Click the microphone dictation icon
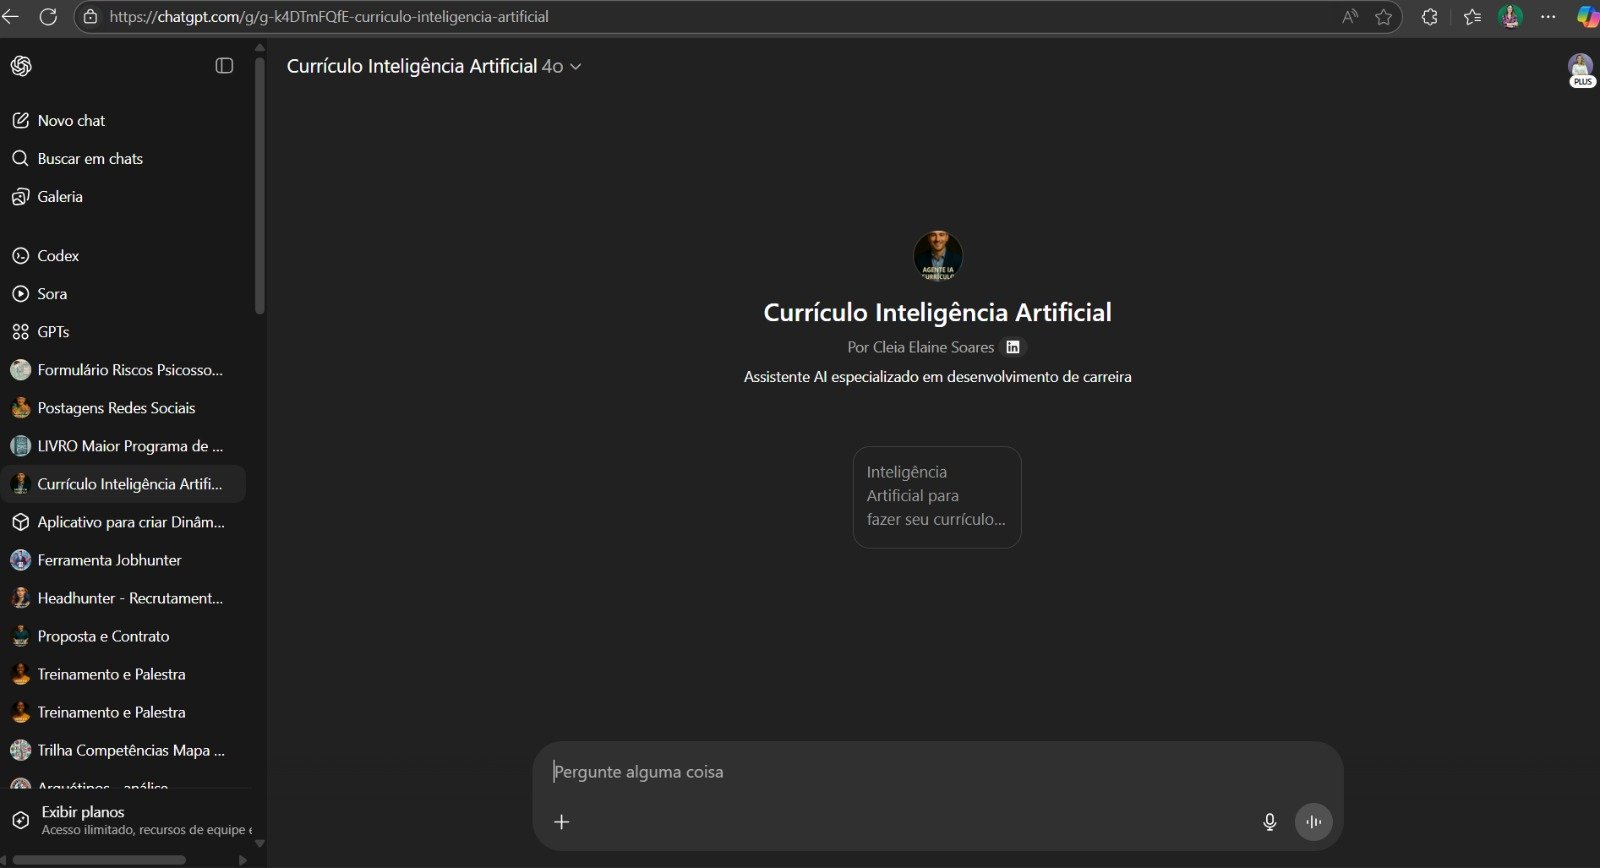This screenshot has height=868, width=1600. click(x=1270, y=822)
